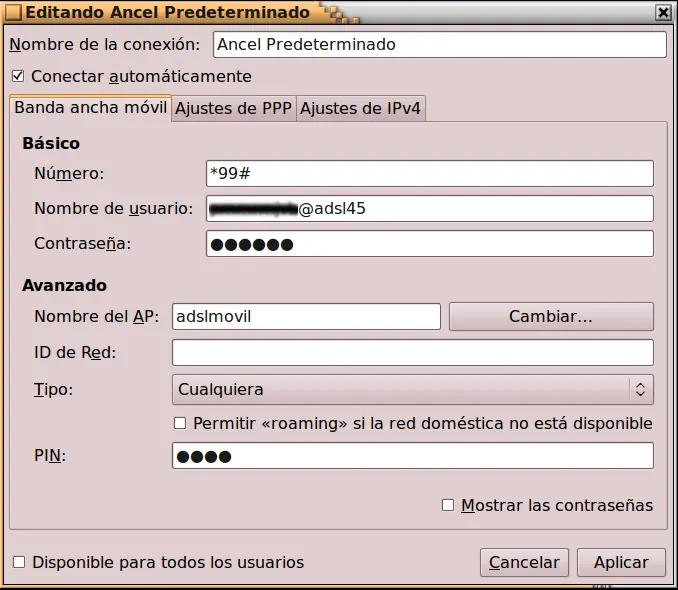Check Disponible para todos los usuarios

pyautogui.click(x=18, y=562)
